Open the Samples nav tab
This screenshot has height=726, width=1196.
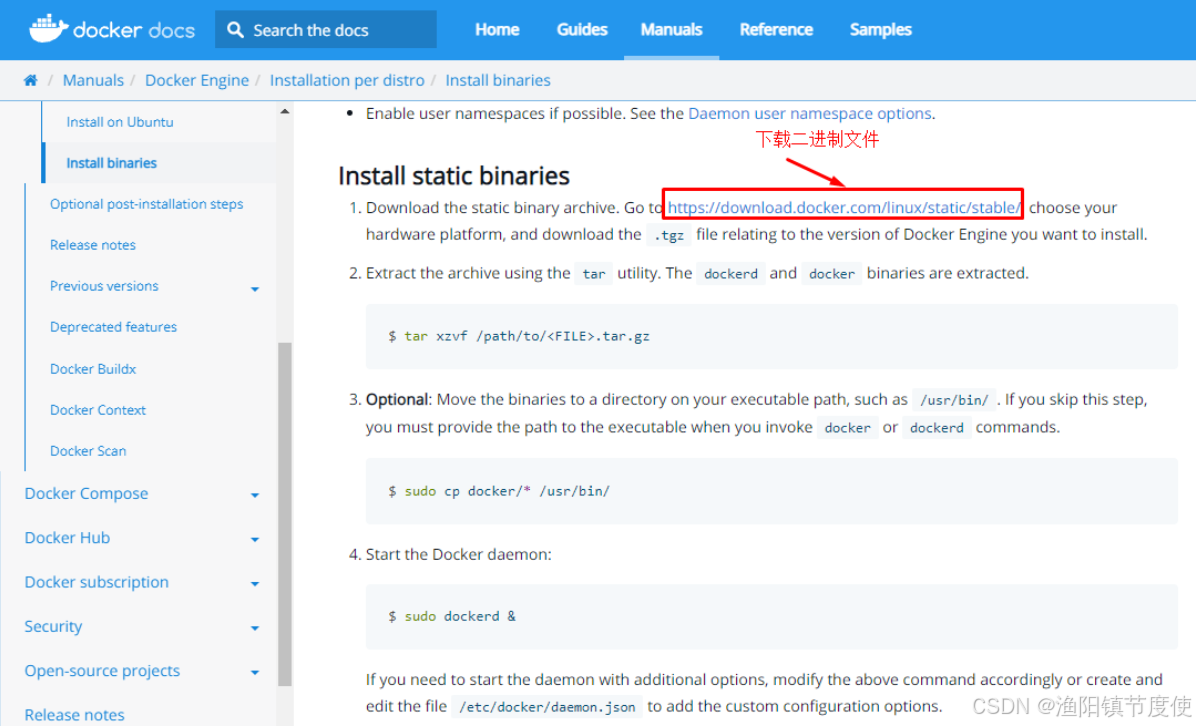pyautogui.click(x=880, y=30)
